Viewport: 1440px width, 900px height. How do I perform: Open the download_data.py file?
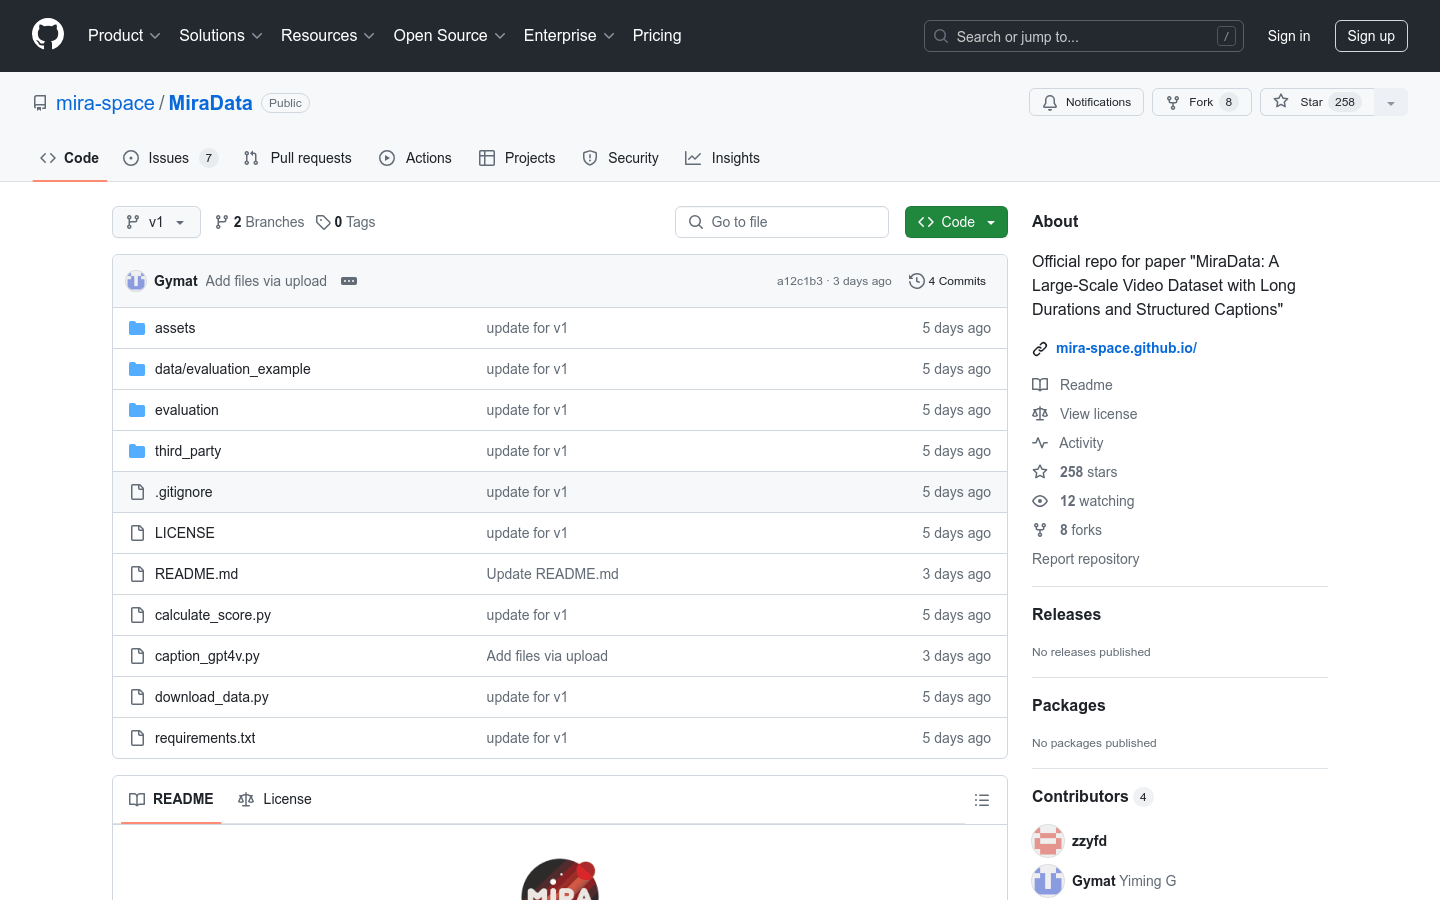tap(211, 697)
